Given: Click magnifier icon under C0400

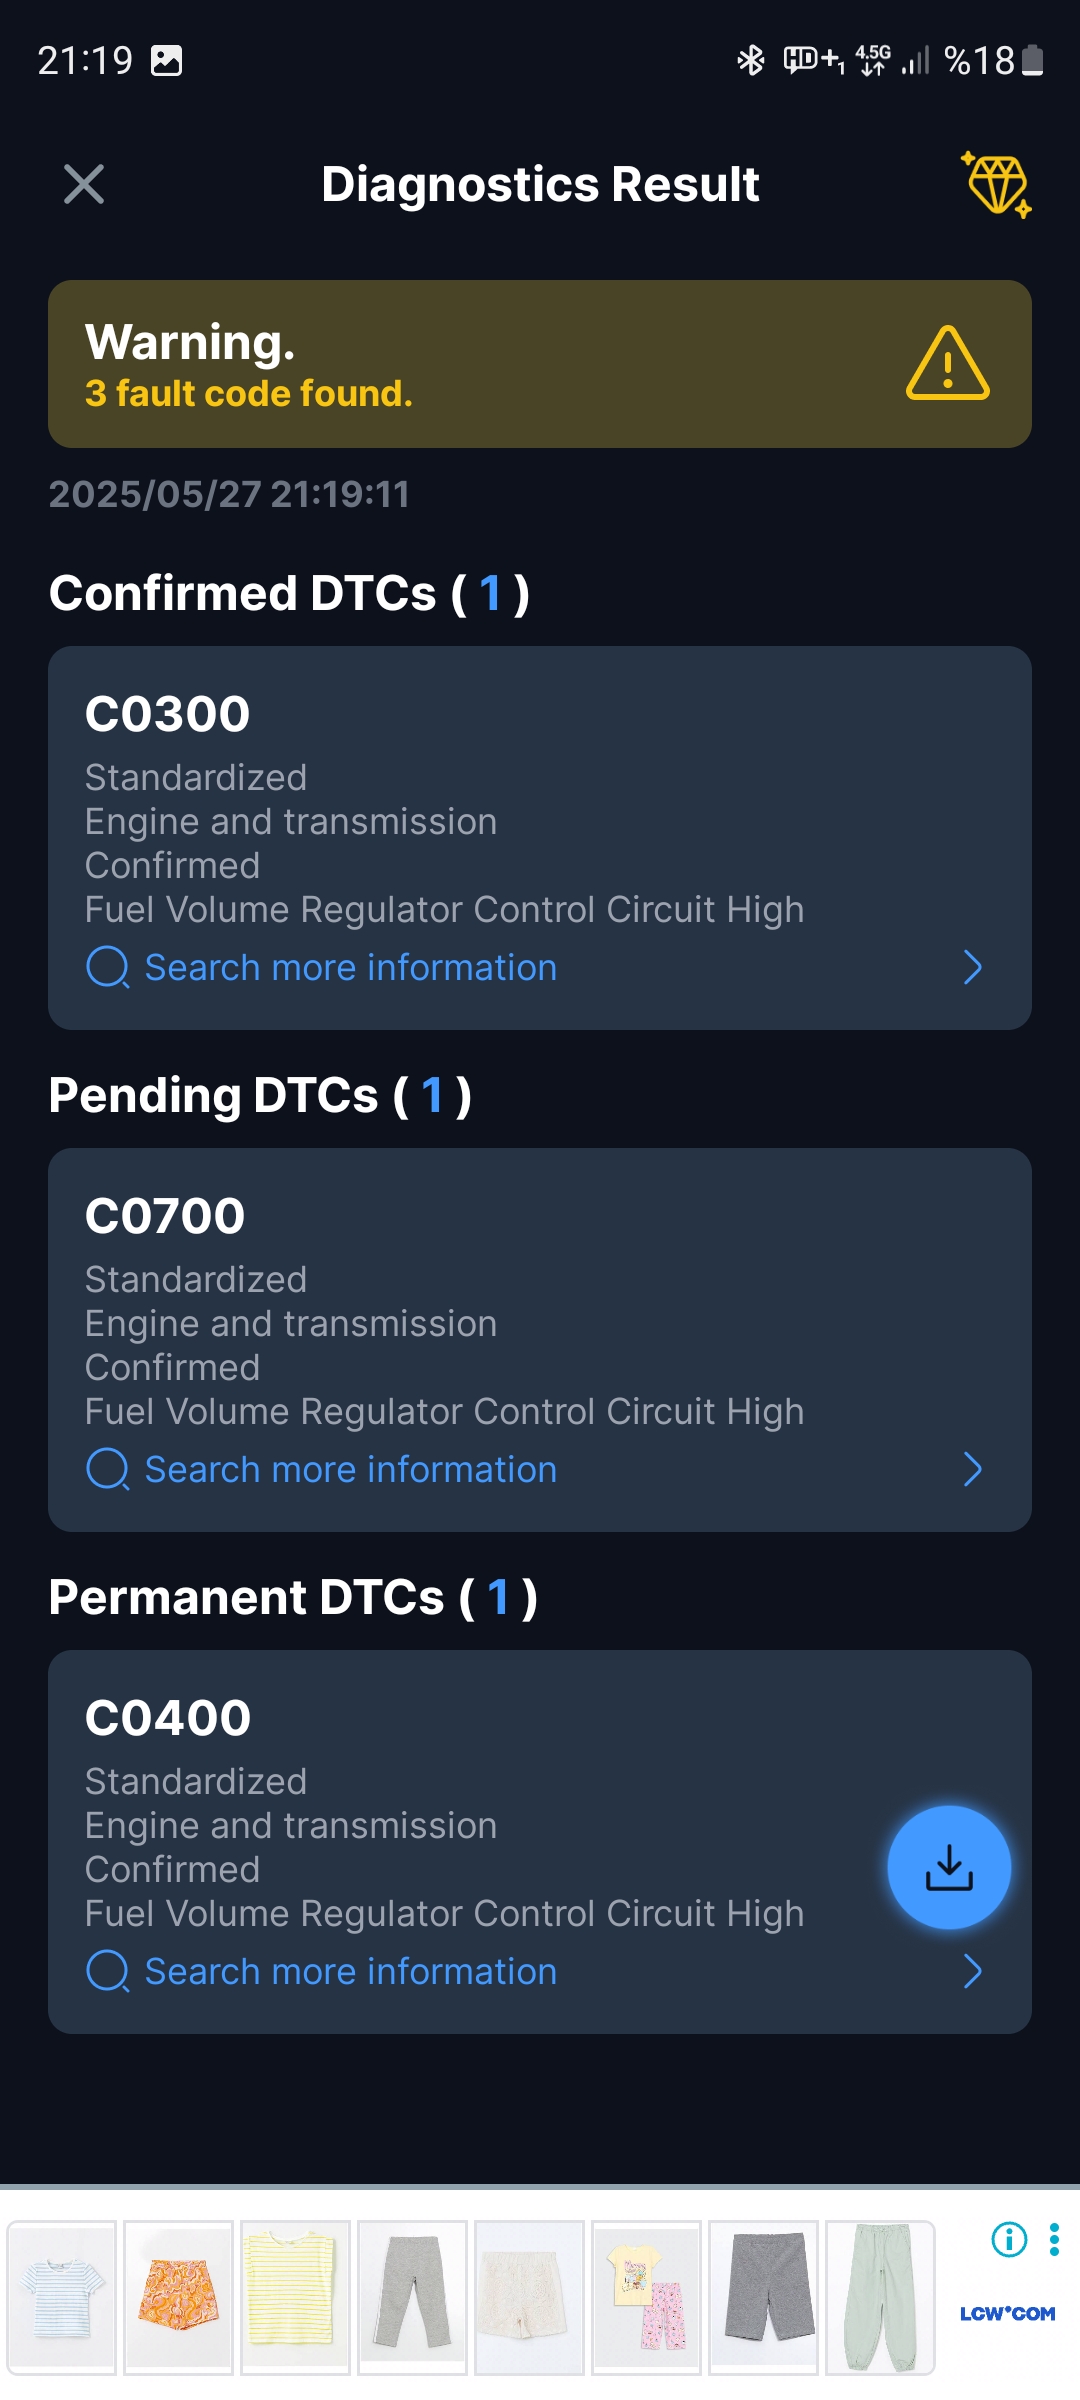Looking at the screenshot, I should click(x=108, y=1972).
